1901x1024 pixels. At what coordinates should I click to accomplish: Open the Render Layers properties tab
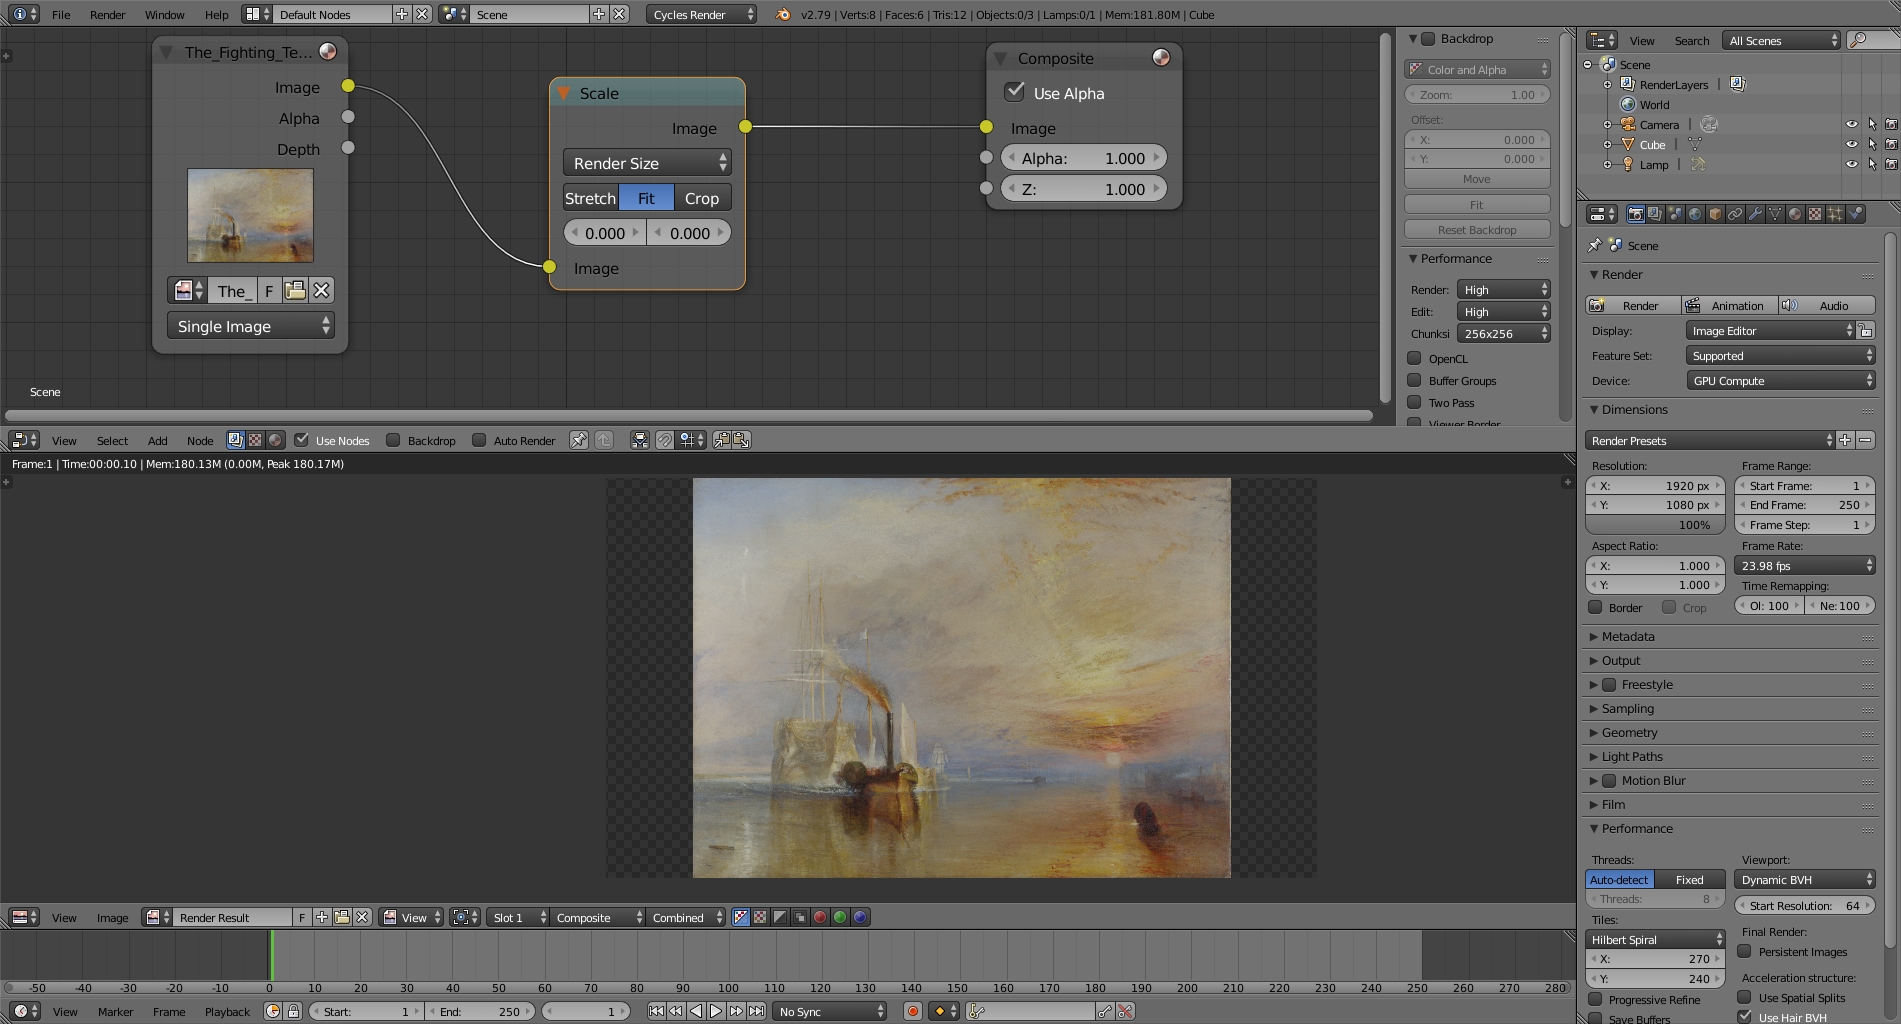1655,214
